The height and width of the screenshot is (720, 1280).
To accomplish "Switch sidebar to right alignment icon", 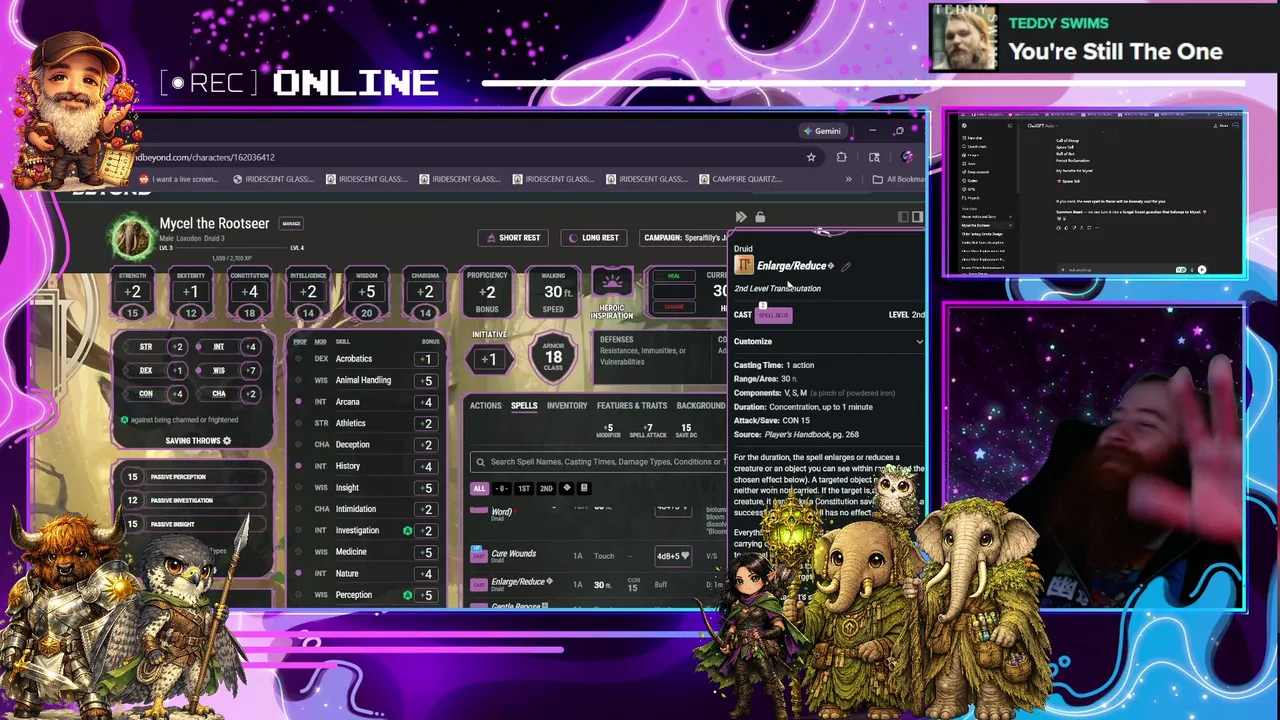I will (x=917, y=217).
